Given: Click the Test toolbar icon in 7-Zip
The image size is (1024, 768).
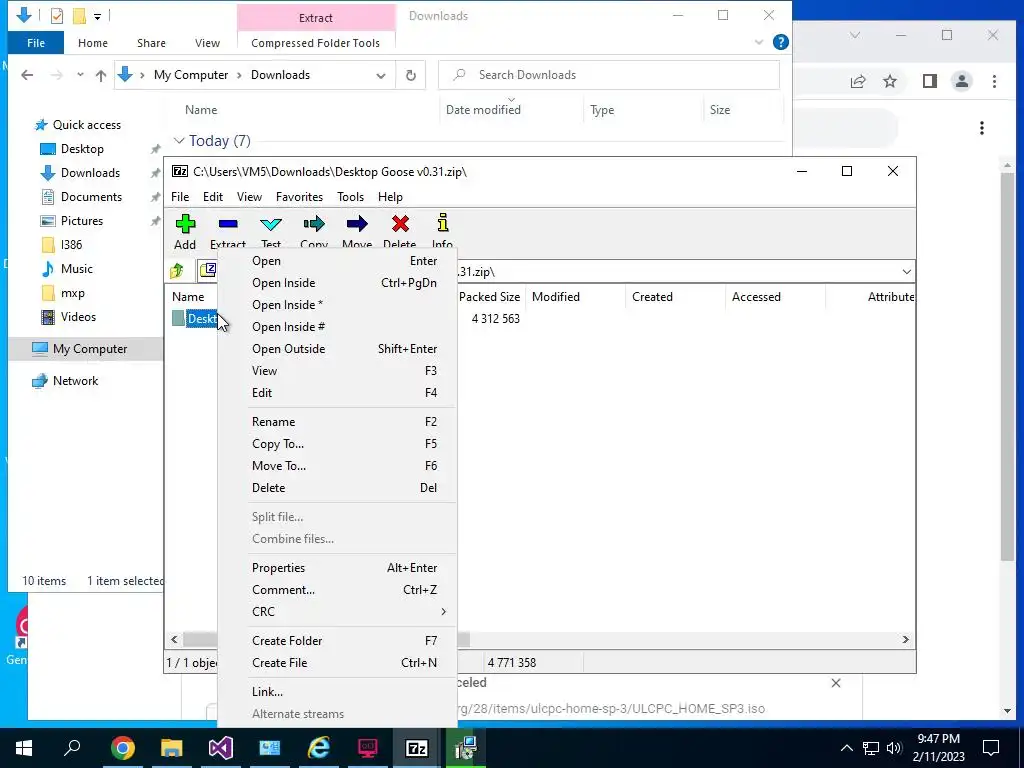Looking at the screenshot, I should (x=271, y=224).
